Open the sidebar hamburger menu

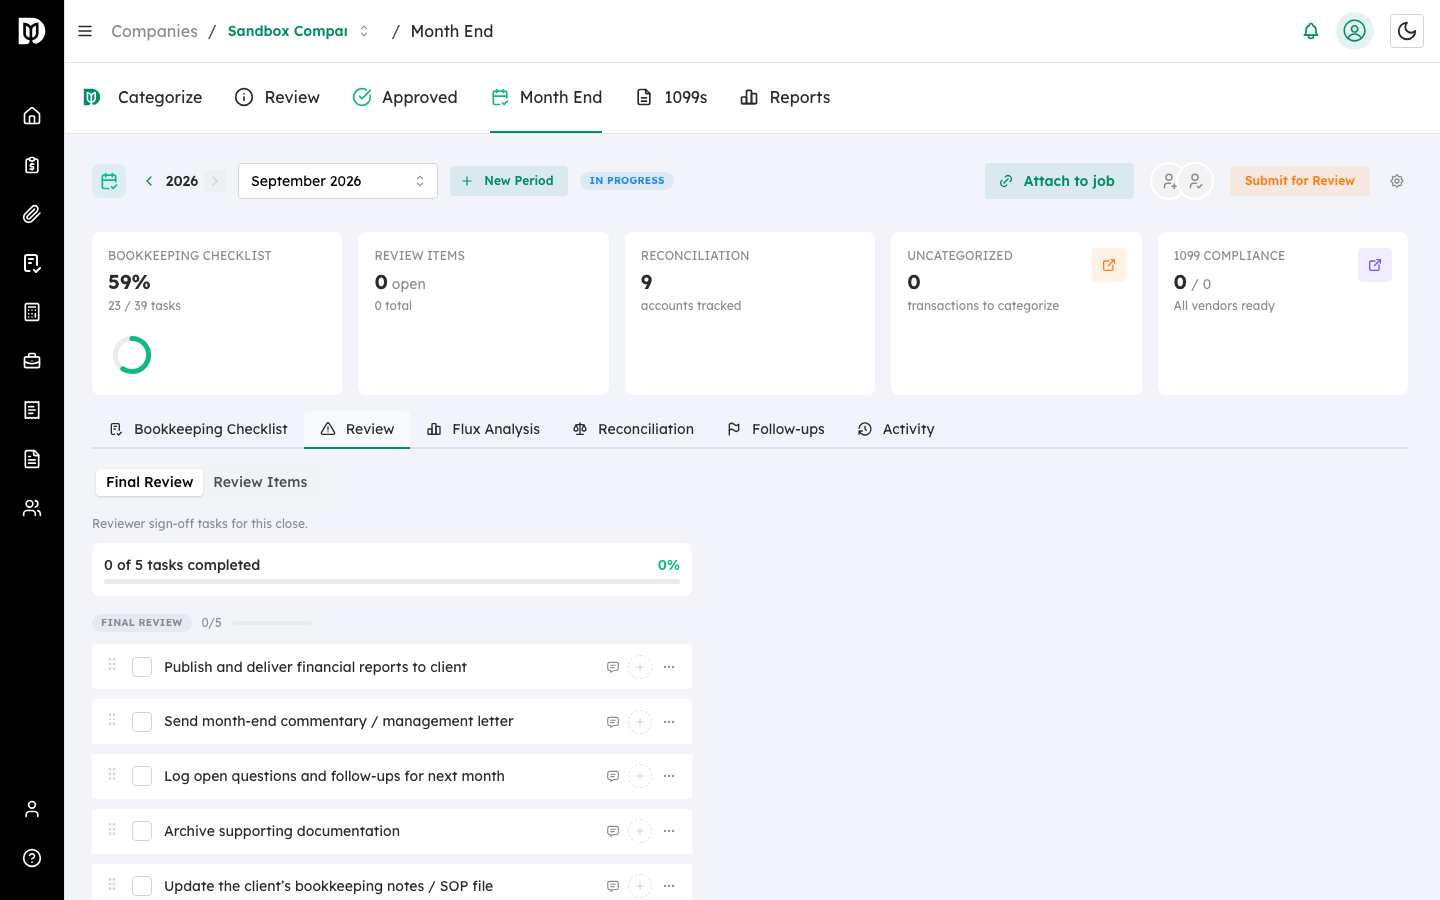click(x=85, y=31)
